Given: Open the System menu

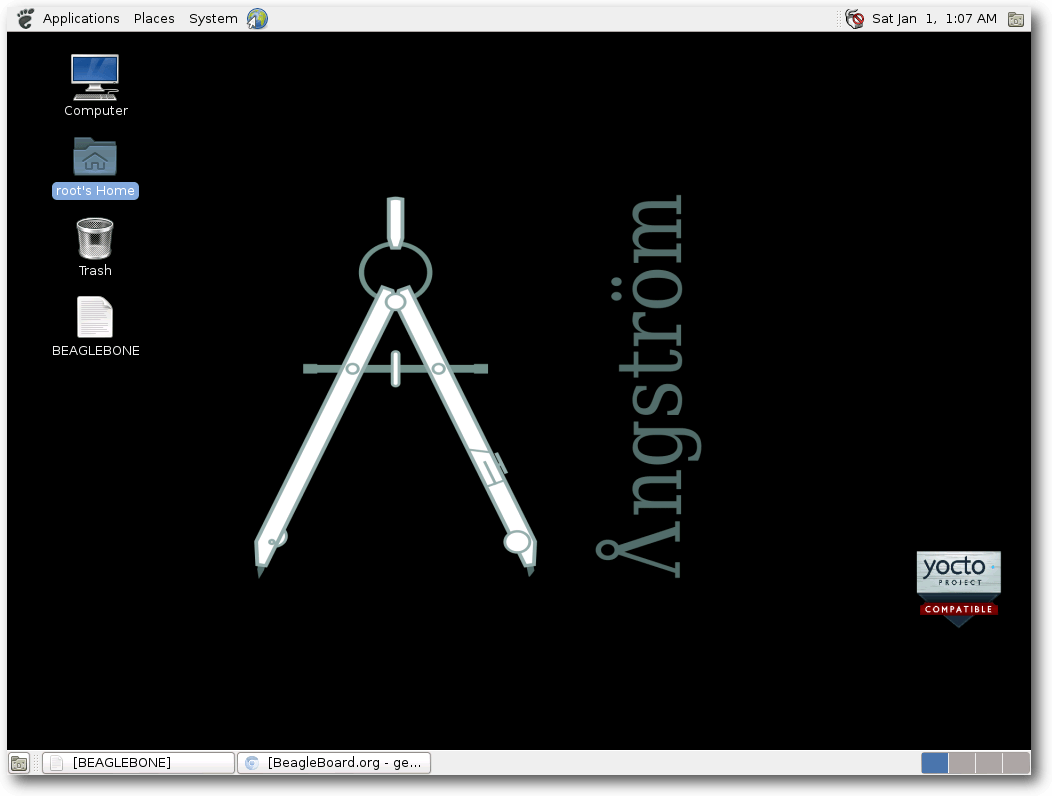Looking at the screenshot, I should tap(213, 19).
